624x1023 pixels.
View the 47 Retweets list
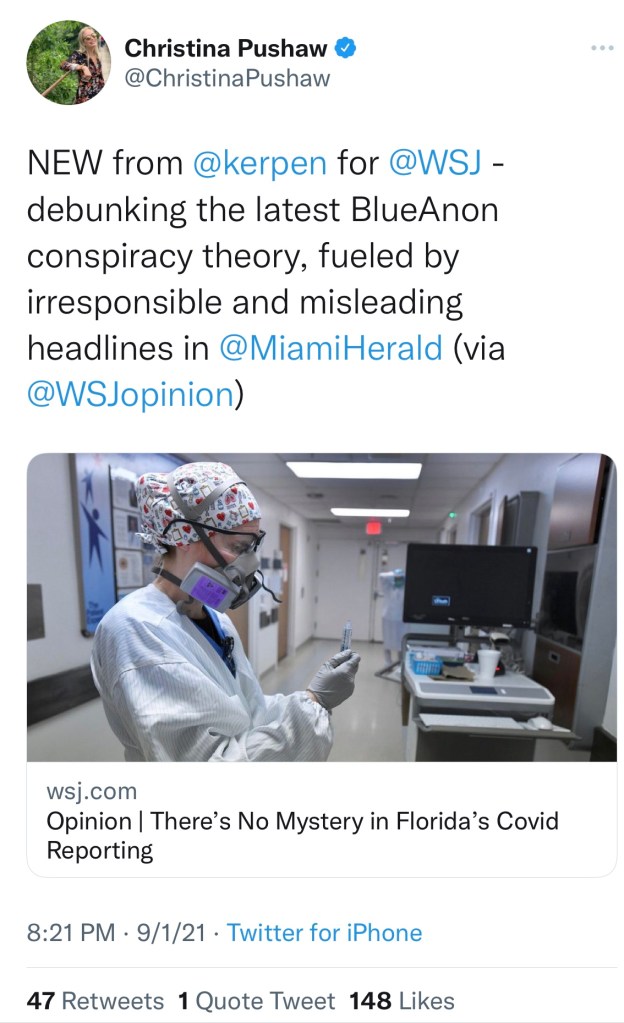(x=95, y=1000)
